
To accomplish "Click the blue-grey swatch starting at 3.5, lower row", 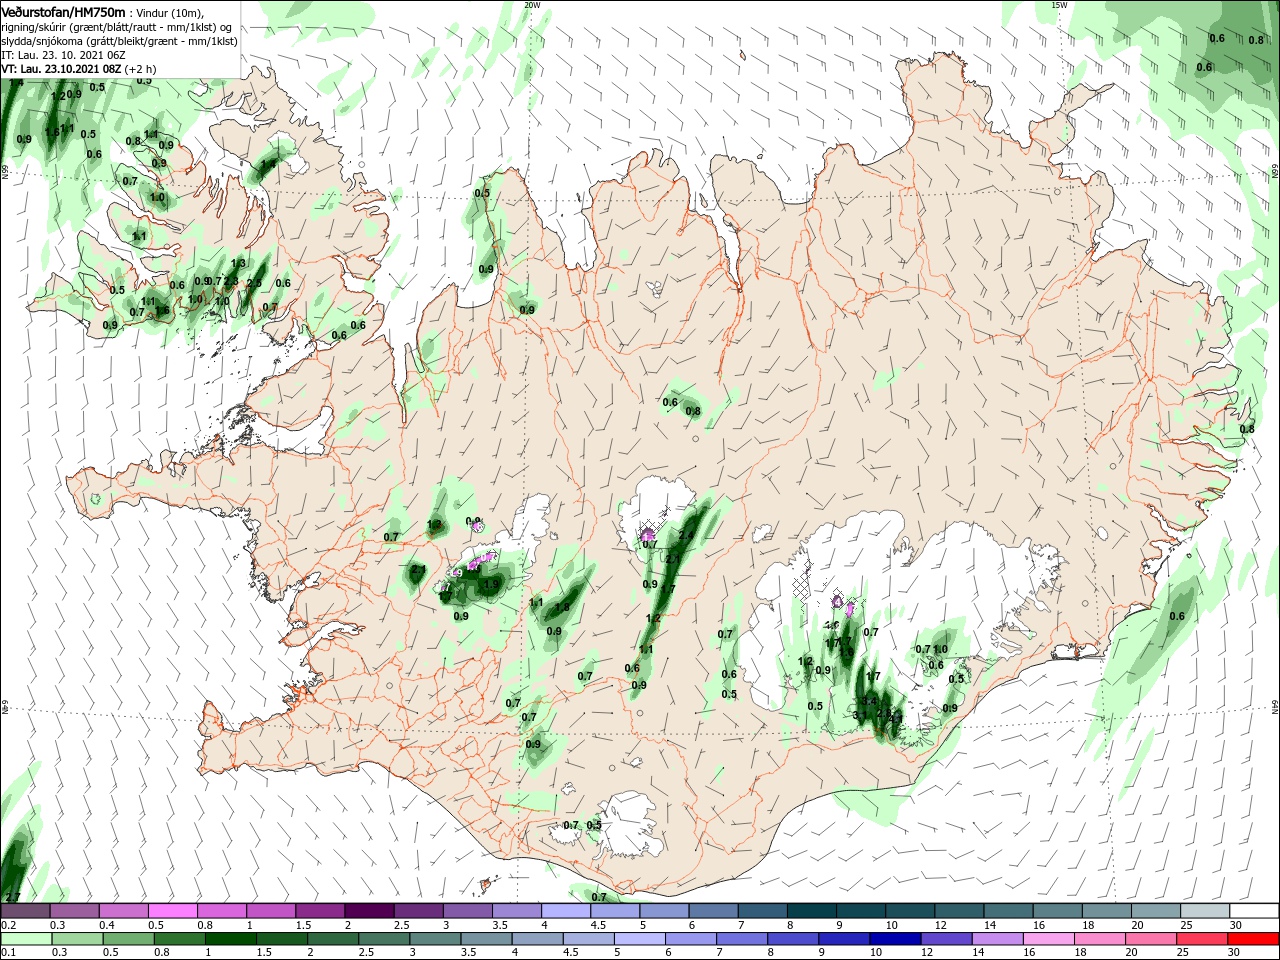I will click(487, 939).
